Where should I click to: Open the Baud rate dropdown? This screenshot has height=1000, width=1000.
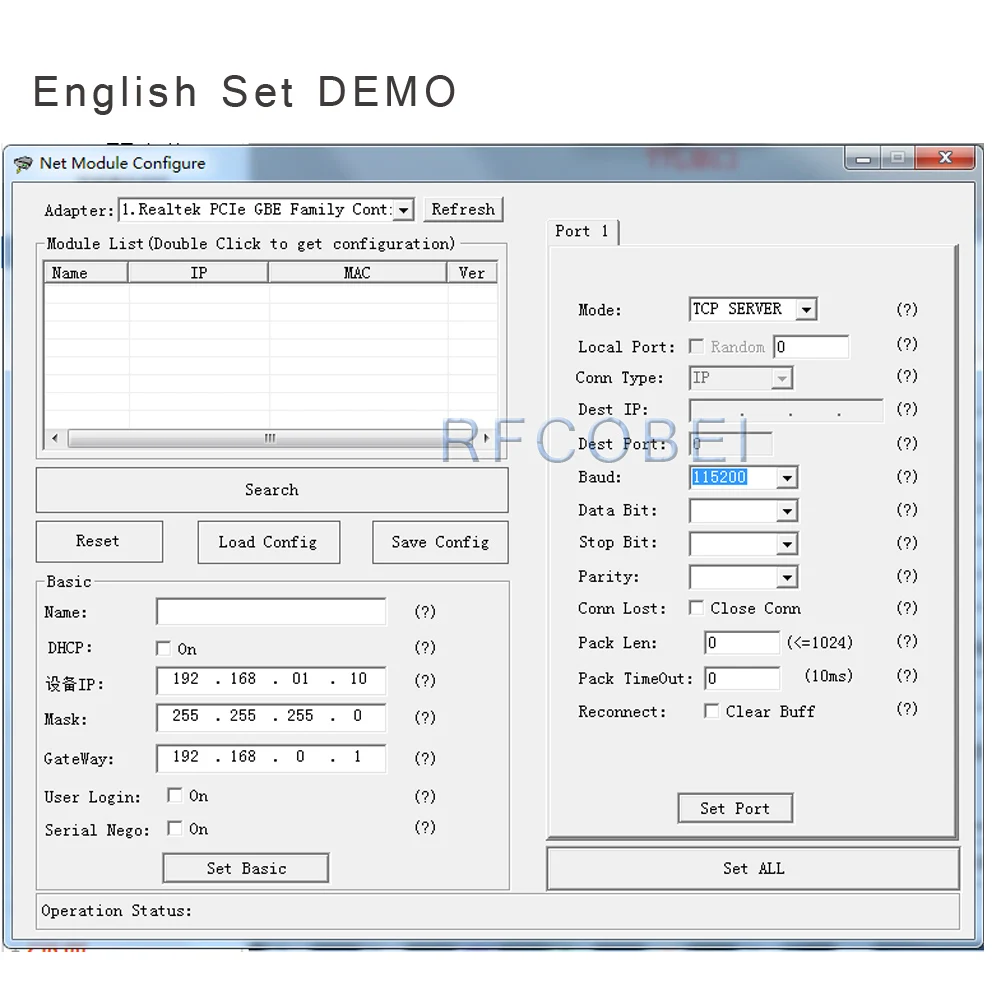[x=787, y=478]
